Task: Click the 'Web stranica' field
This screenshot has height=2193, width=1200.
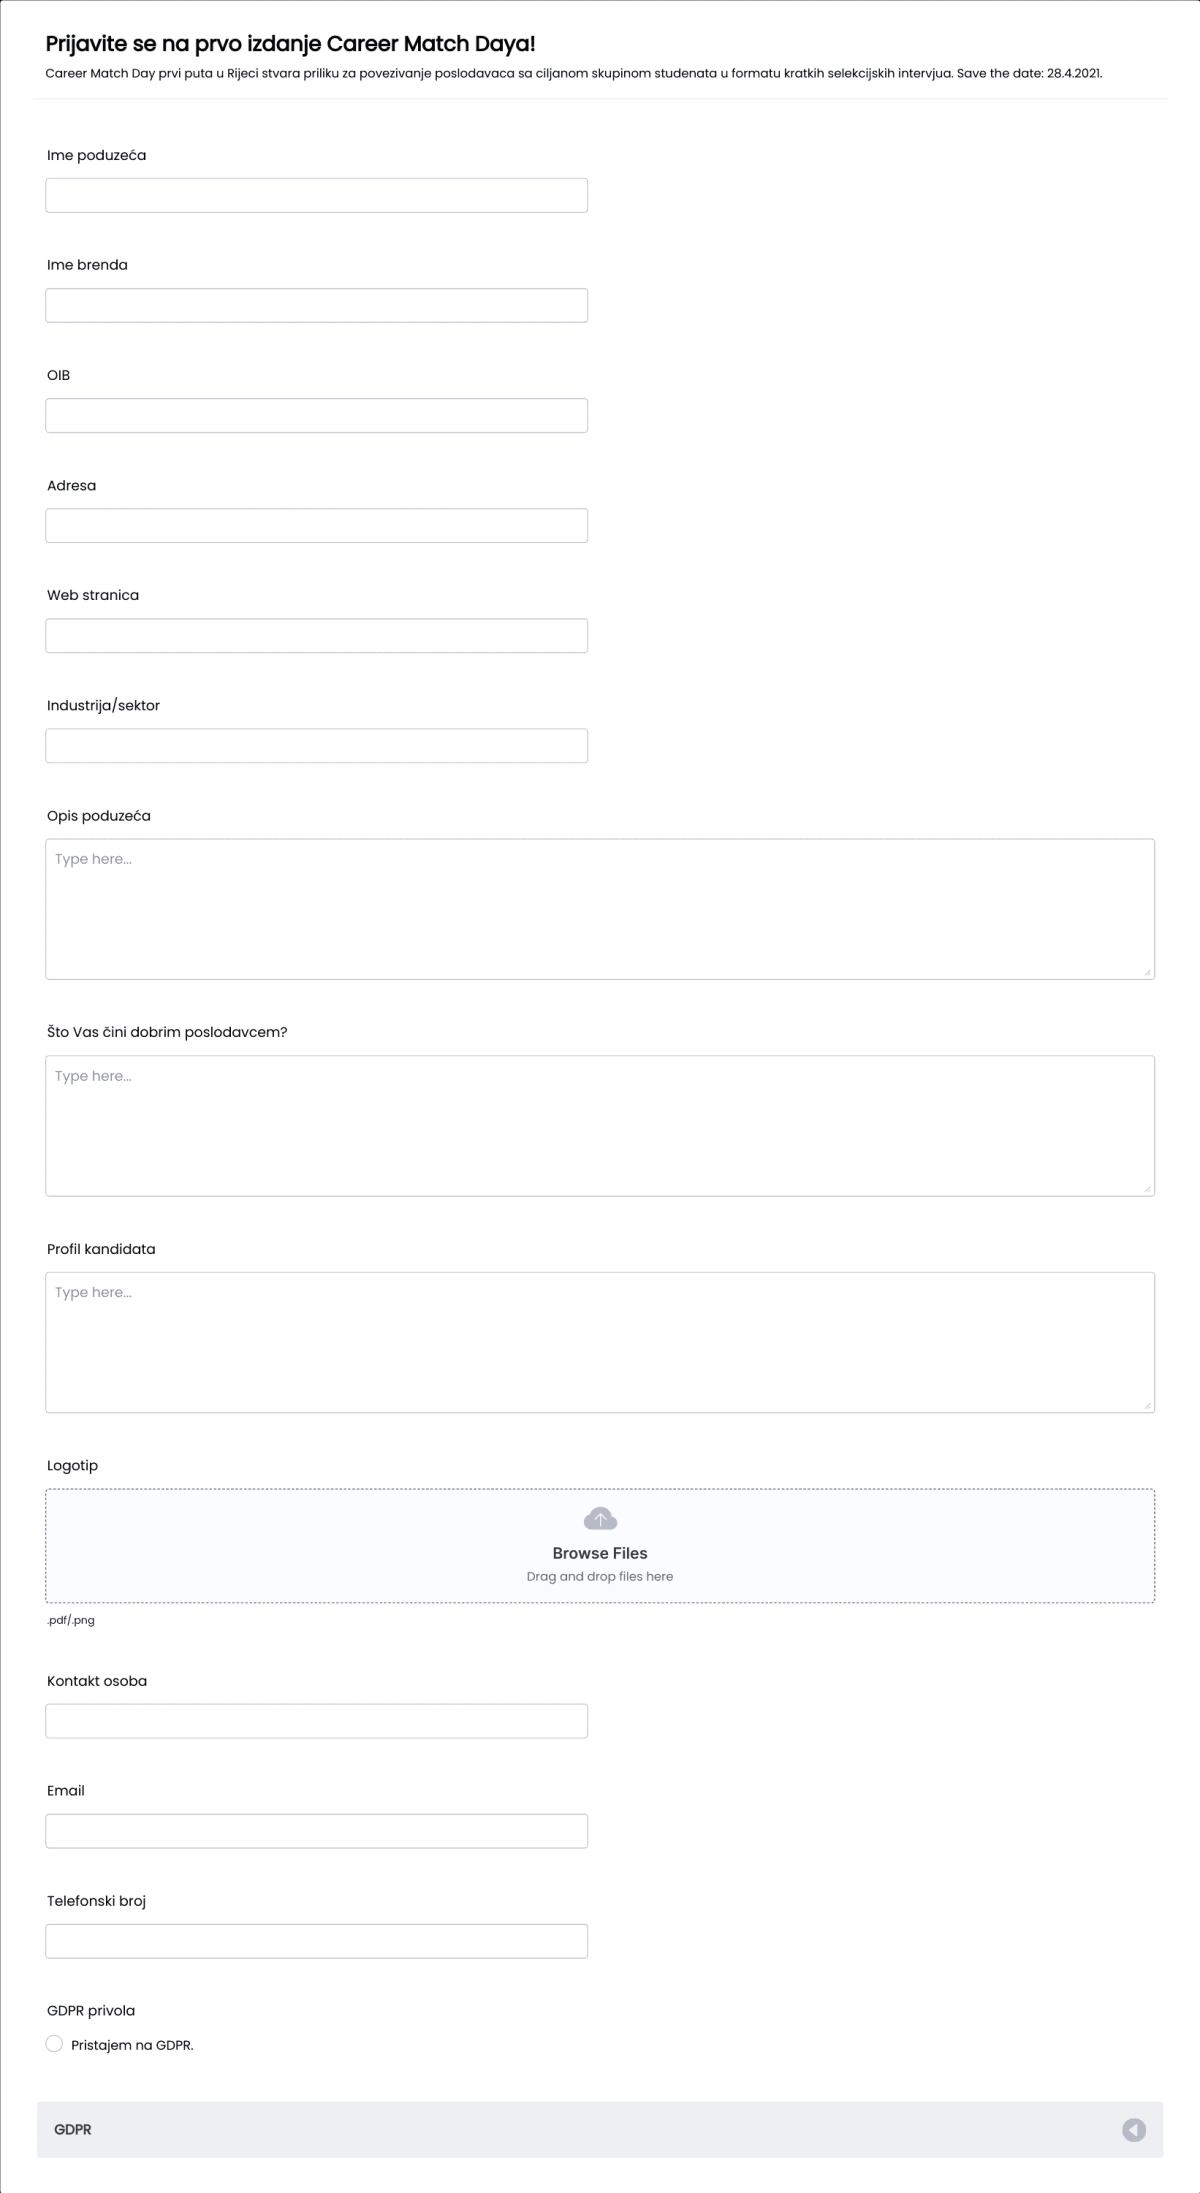Action: tap(316, 635)
